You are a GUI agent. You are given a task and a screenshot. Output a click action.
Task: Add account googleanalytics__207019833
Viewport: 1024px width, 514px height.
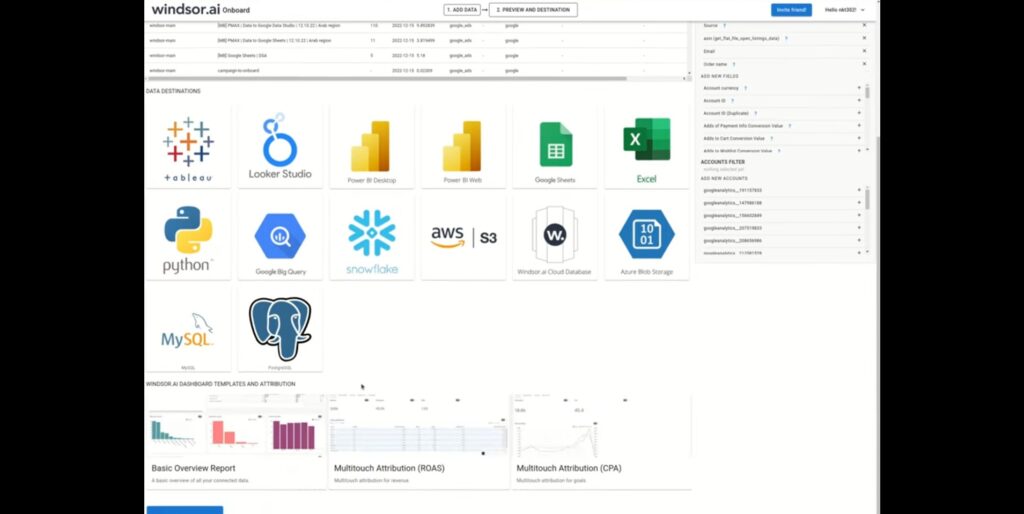[x=859, y=228]
